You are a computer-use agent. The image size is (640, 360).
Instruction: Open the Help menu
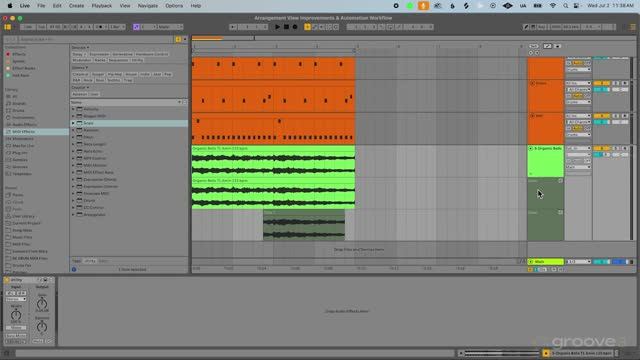(196, 6)
